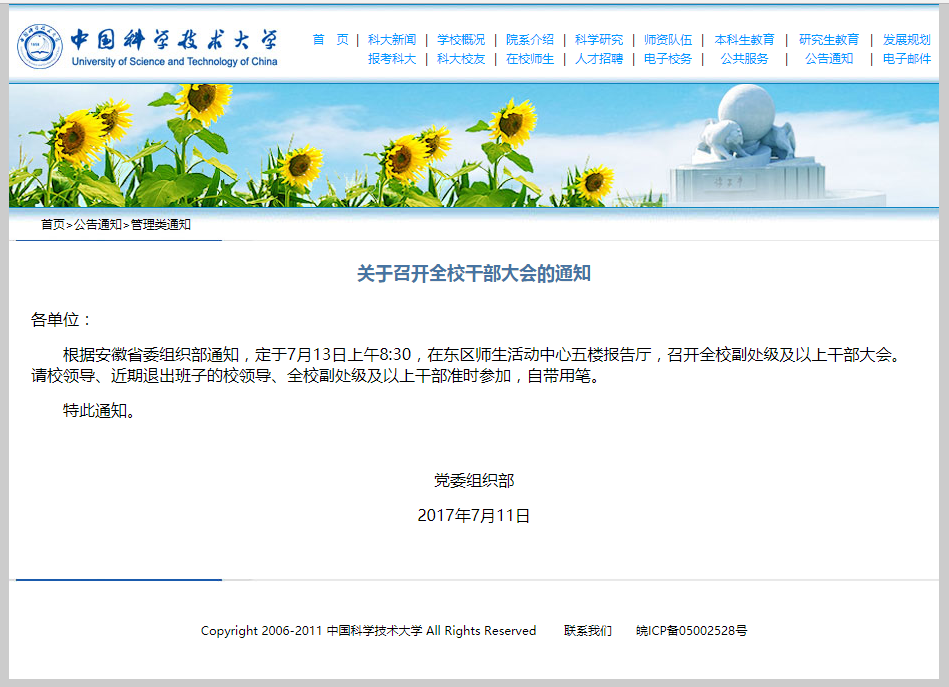Click the sunflower banner image
The height and width of the screenshot is (687, 949).
pyautogui.click(x=474, y=145)
